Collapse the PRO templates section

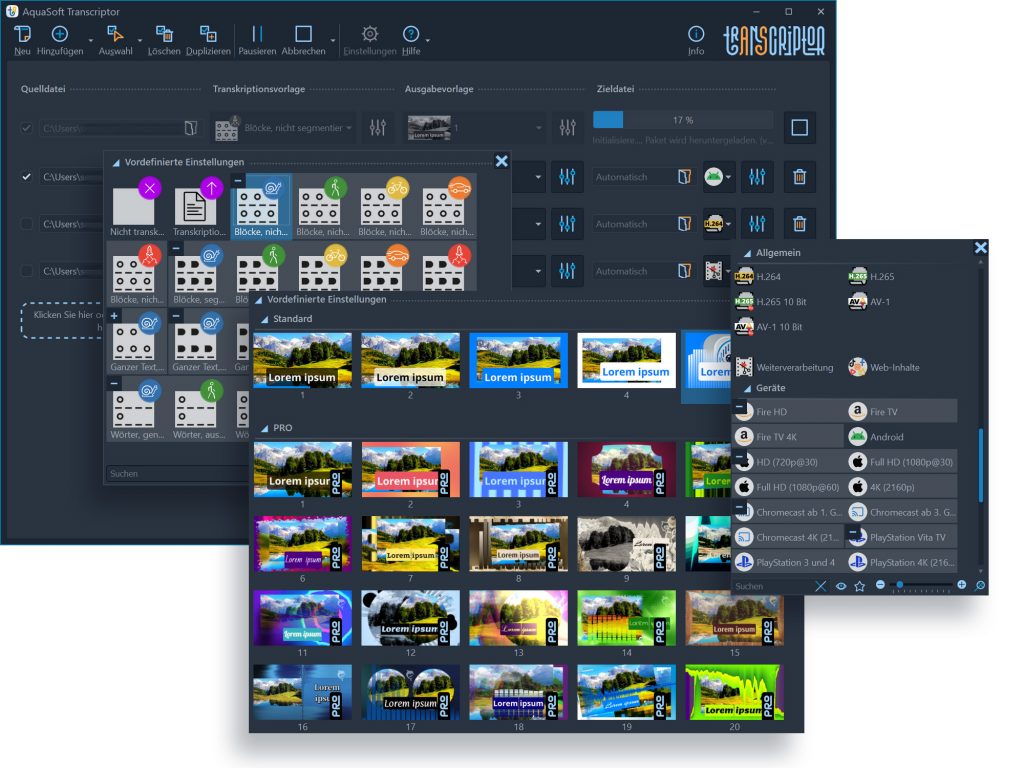click(263, 428)
